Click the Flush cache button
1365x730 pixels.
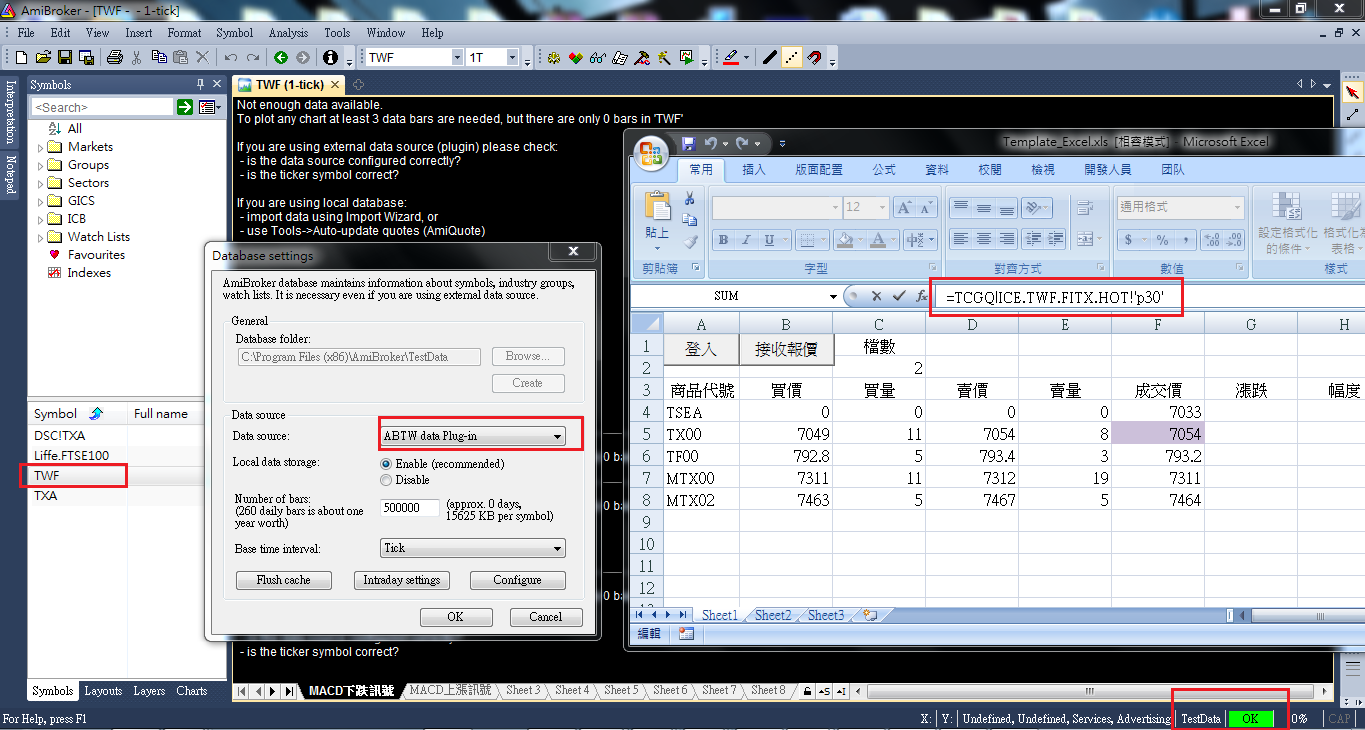[283, 580]
